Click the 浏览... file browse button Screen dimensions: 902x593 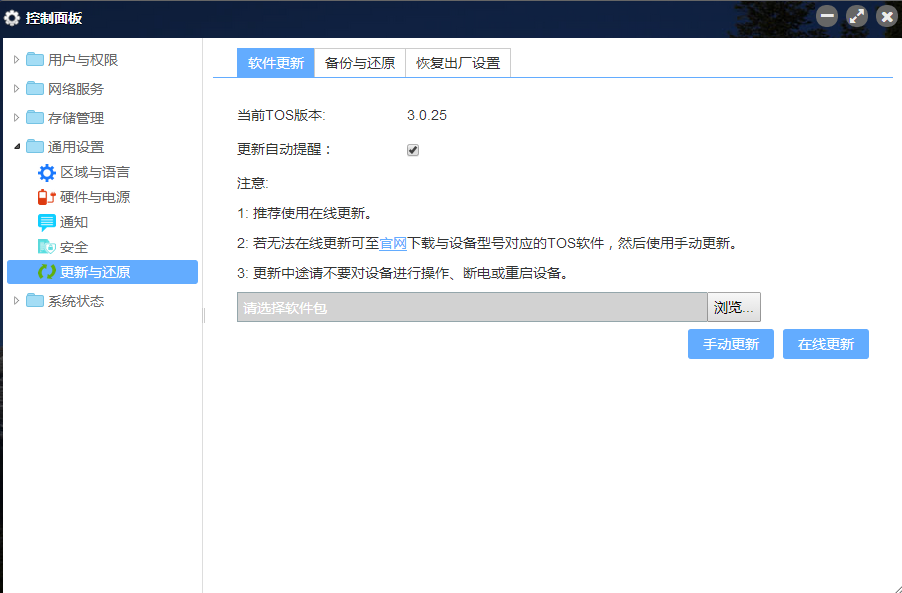coord(734,308)
